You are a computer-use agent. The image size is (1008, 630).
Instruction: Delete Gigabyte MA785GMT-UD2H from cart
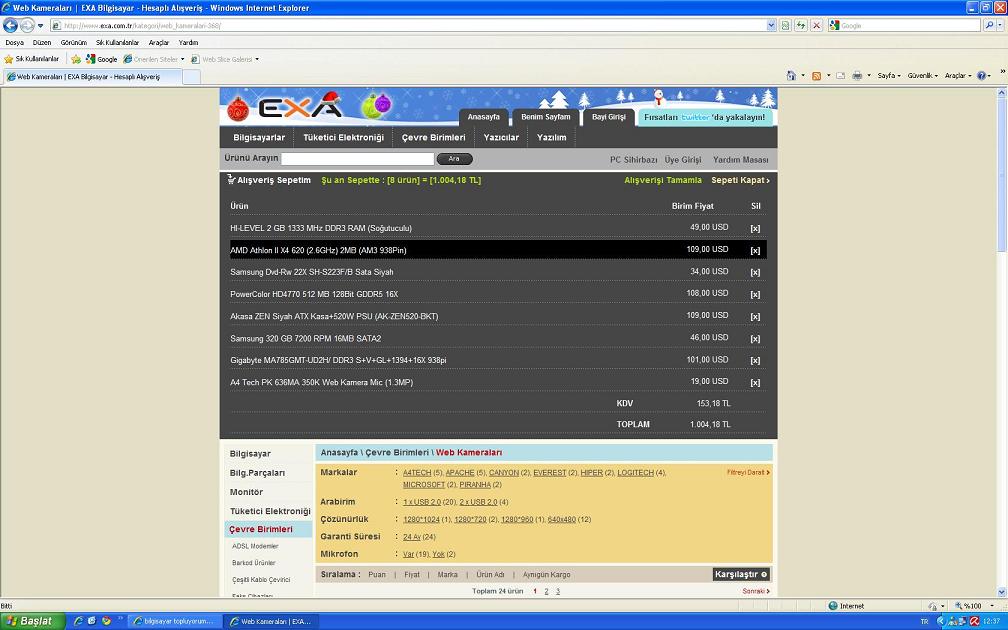755,361
